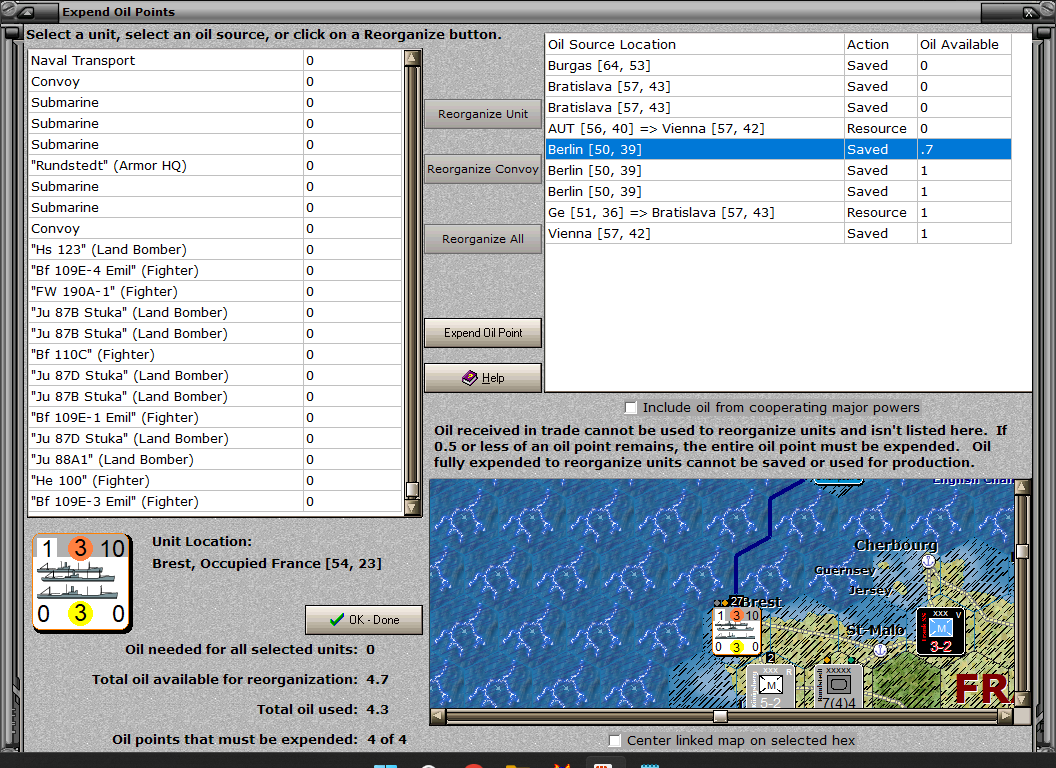Click the Expend Oil Point button
The height and width of the screenshot is (768, 1056).
tap(483, 333)
